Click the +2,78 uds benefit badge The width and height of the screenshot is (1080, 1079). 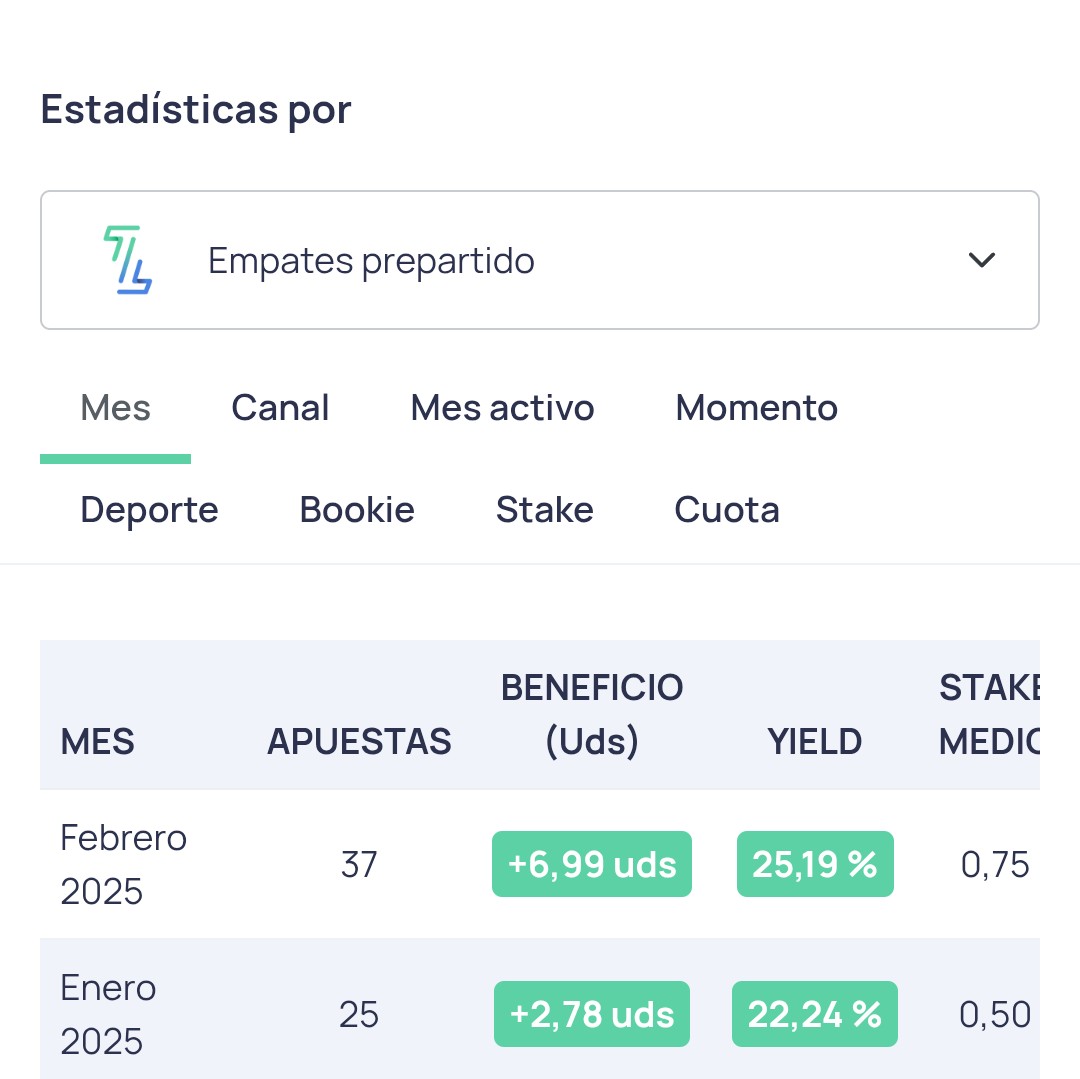[x=592, y=1014]
